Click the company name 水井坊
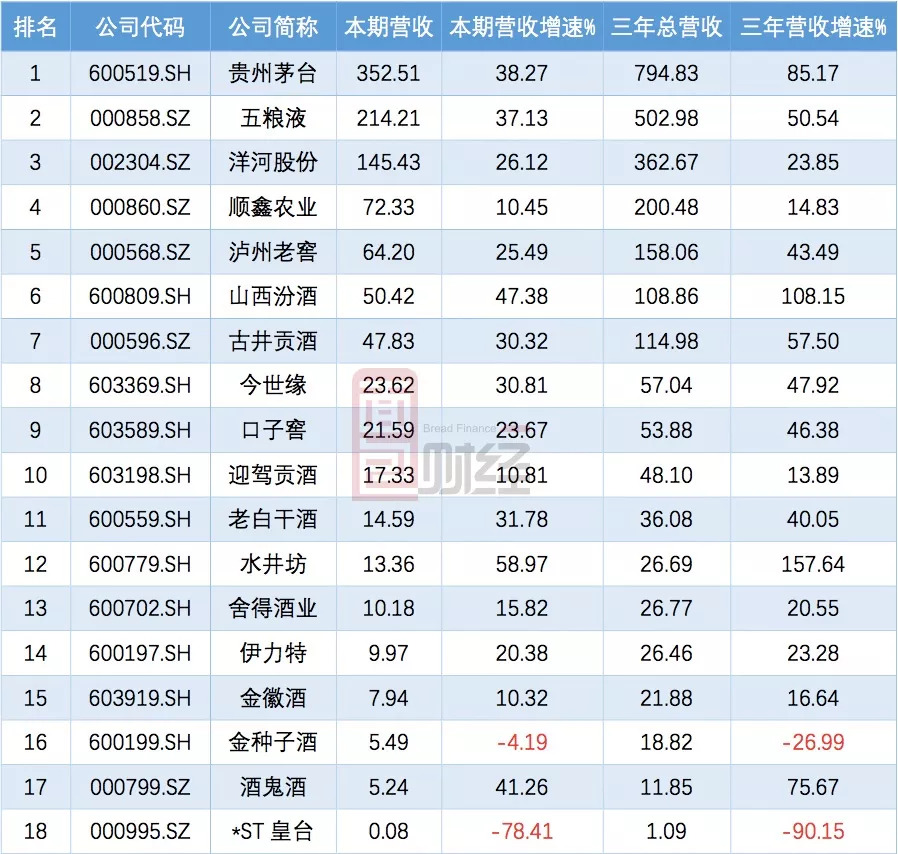 click(273, 564)
